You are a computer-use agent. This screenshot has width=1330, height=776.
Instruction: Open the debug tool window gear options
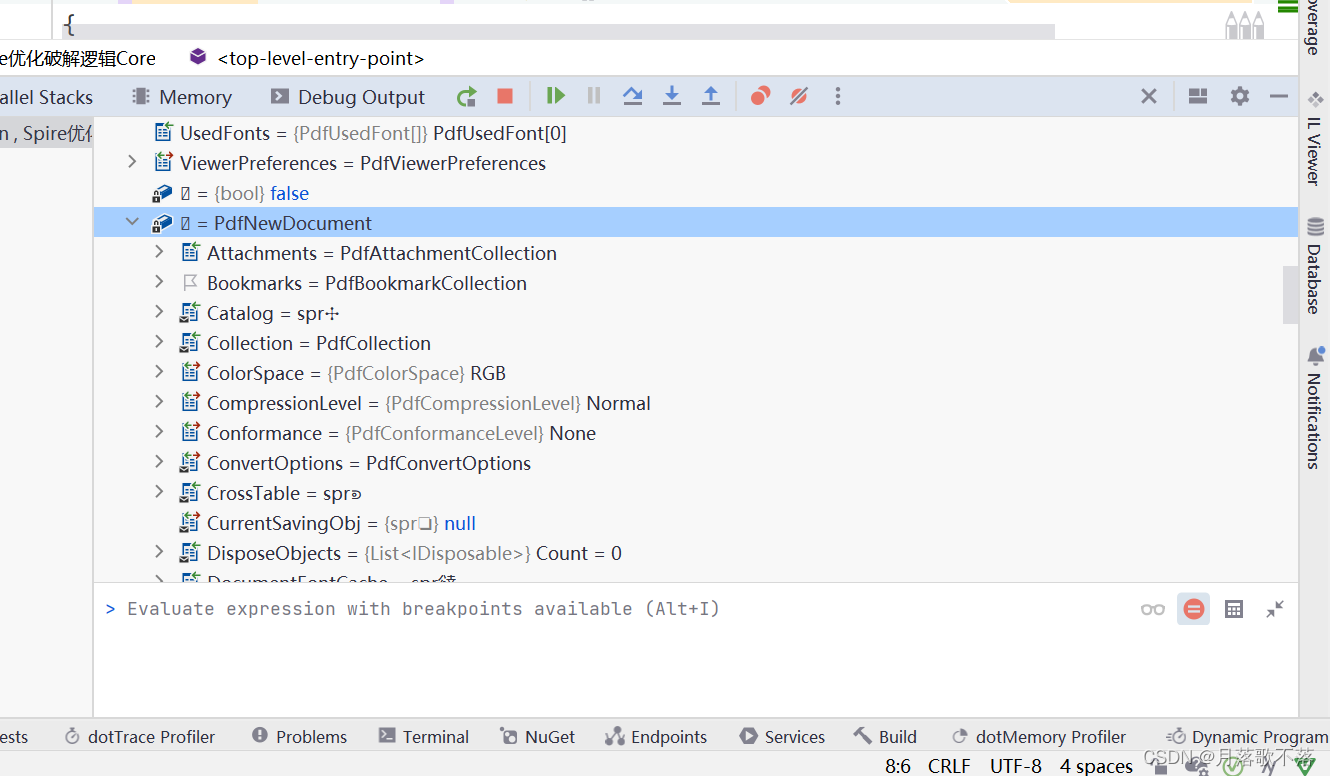pyautogui.click(x=1240, y=96)
